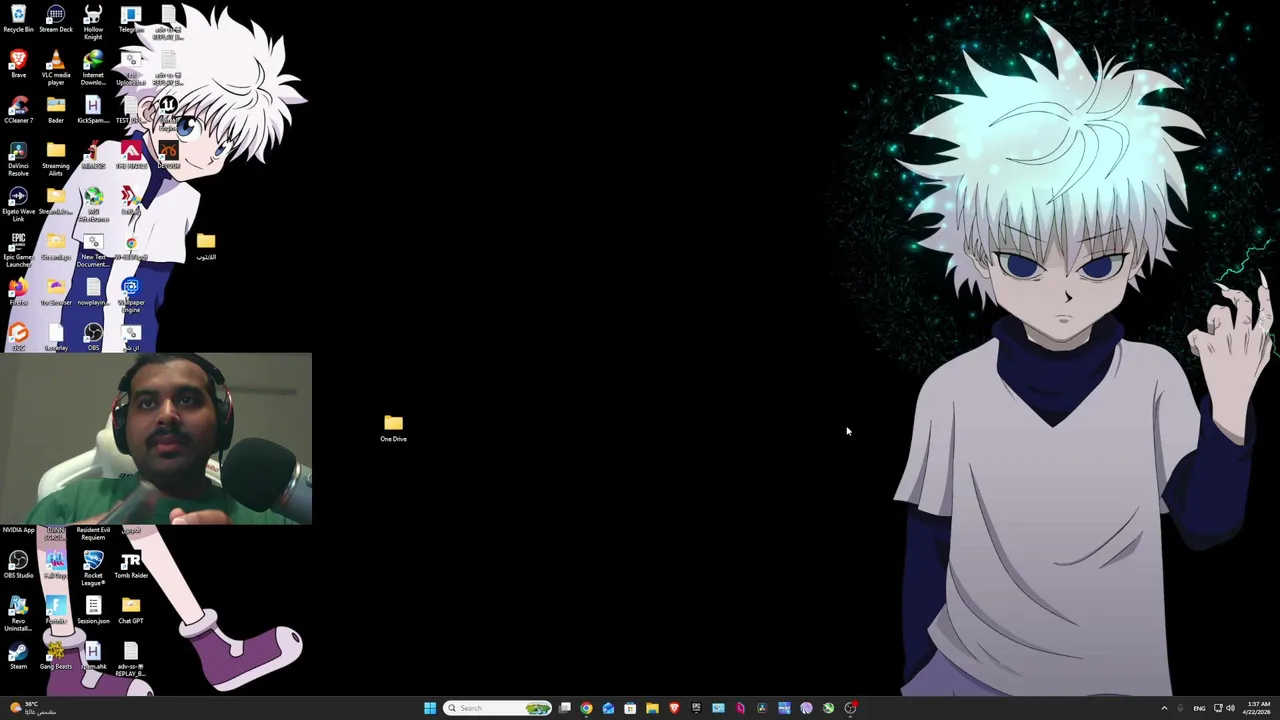
Task: Click the taskbar Search box
Action: coord(498,708)
